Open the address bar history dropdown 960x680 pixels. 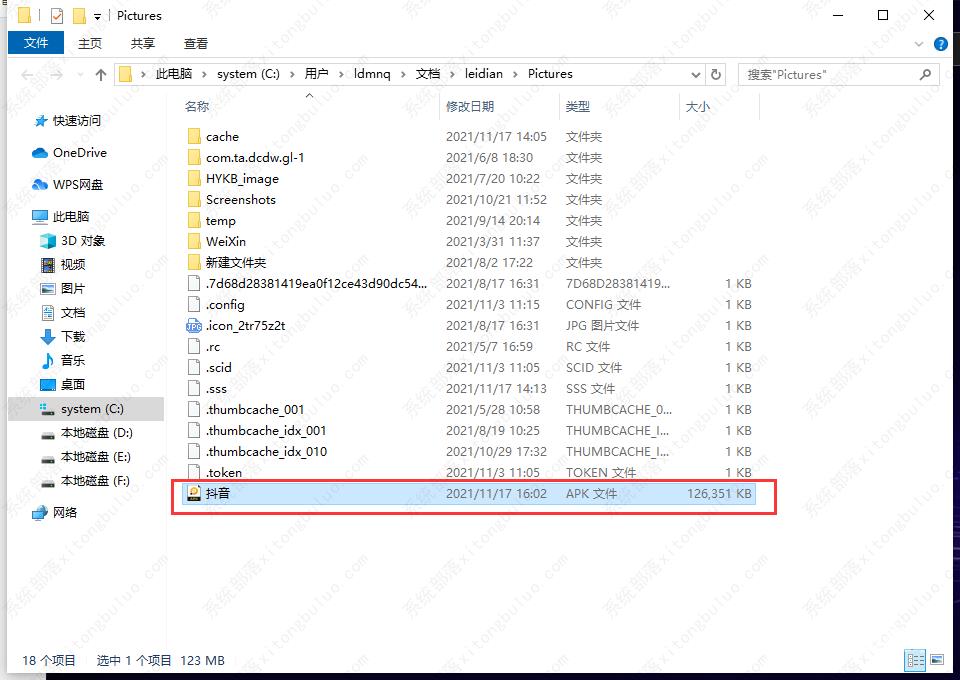click(x=696, y=75)
